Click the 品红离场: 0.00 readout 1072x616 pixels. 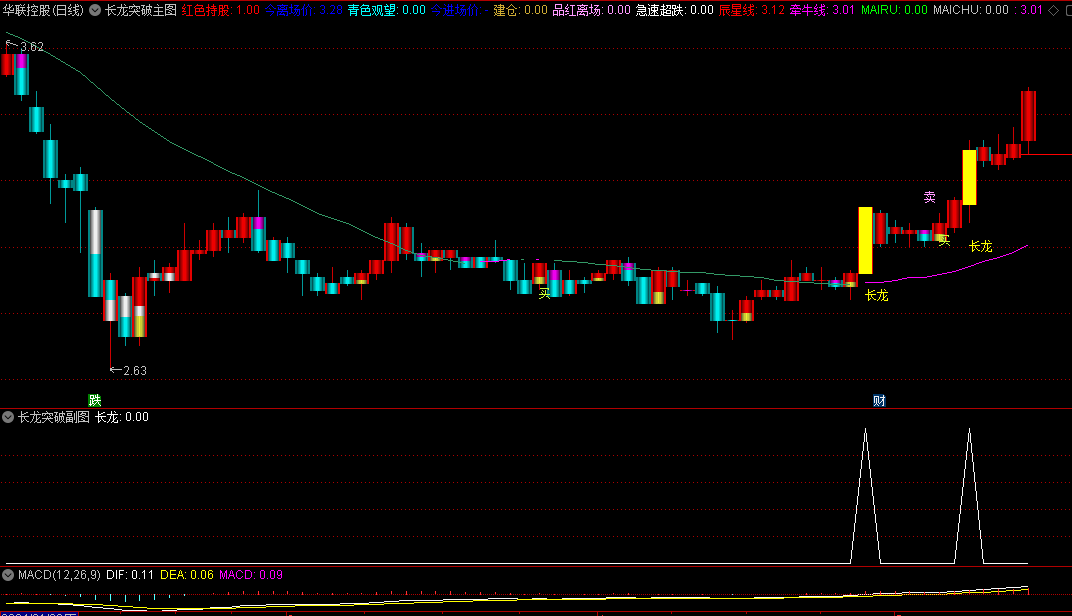coord(591,10)
